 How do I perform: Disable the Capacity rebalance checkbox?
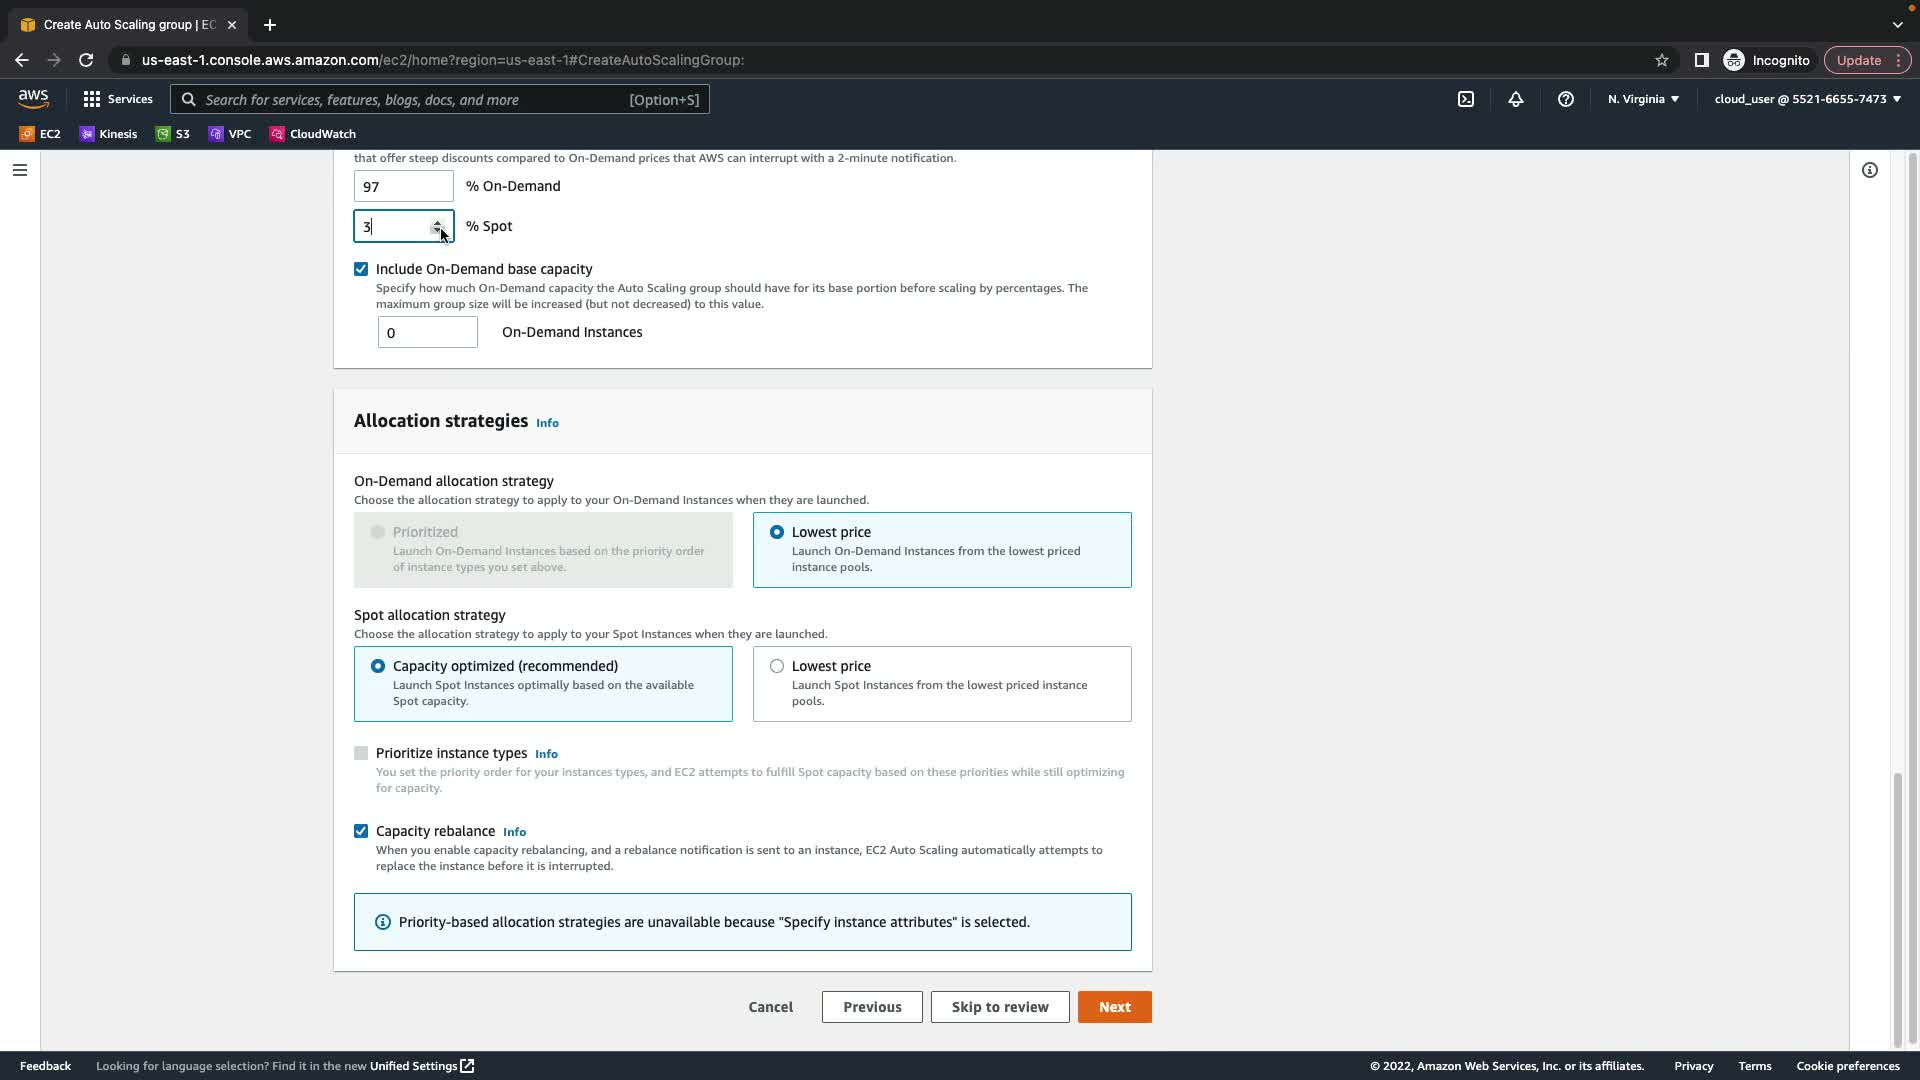(x=361, y=831)
